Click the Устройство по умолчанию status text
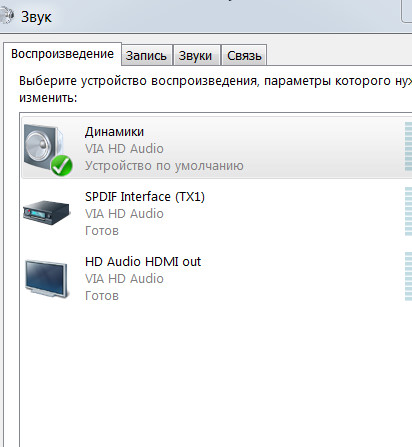 pos(164,166)
